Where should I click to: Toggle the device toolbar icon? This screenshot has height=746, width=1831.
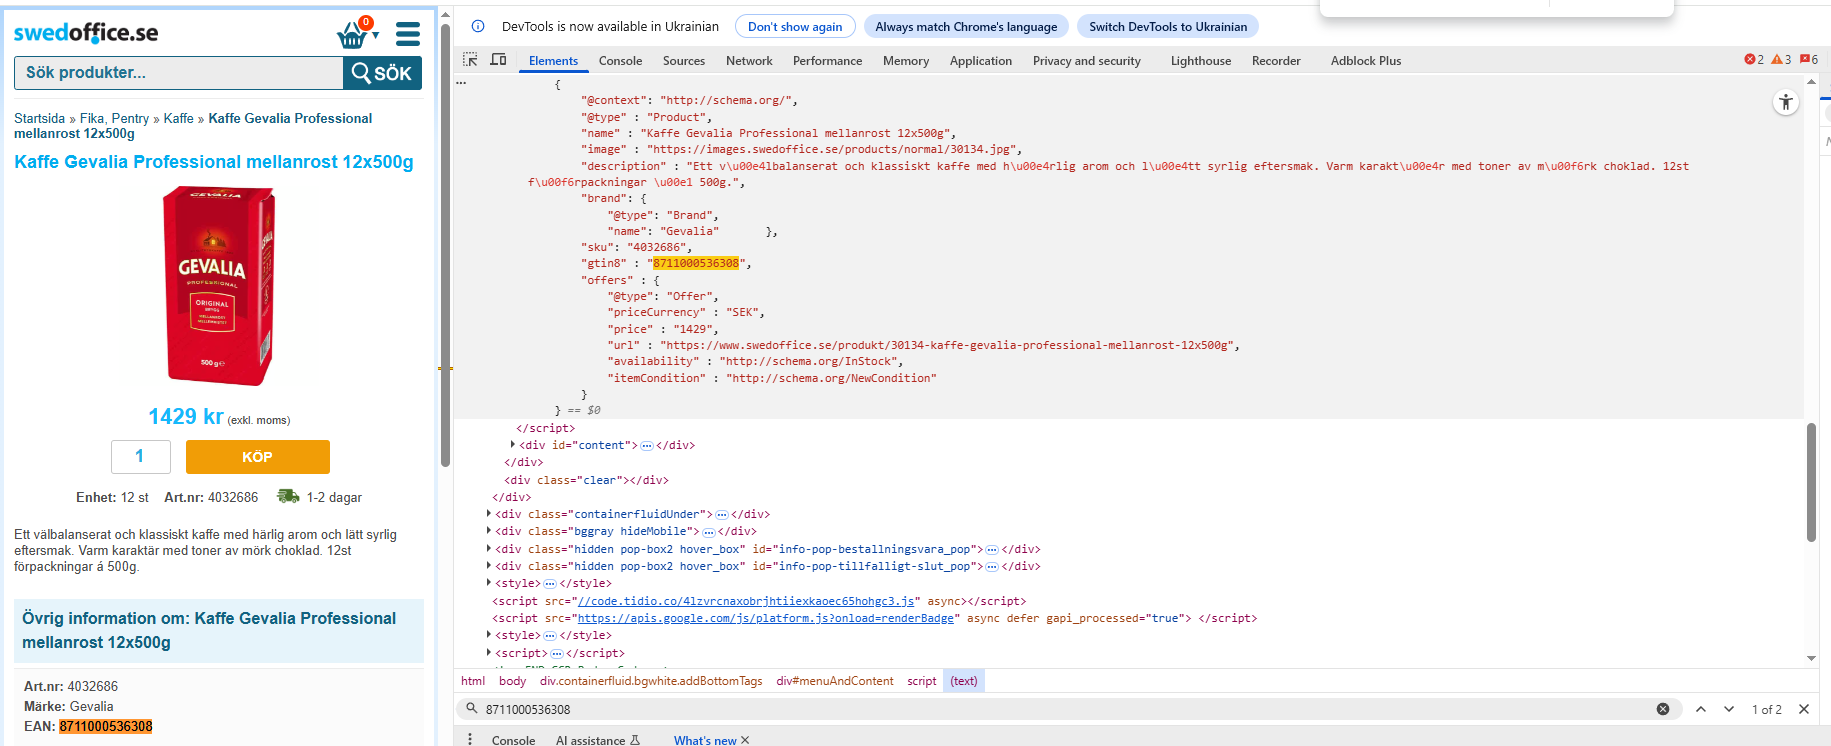click(498, 60)
